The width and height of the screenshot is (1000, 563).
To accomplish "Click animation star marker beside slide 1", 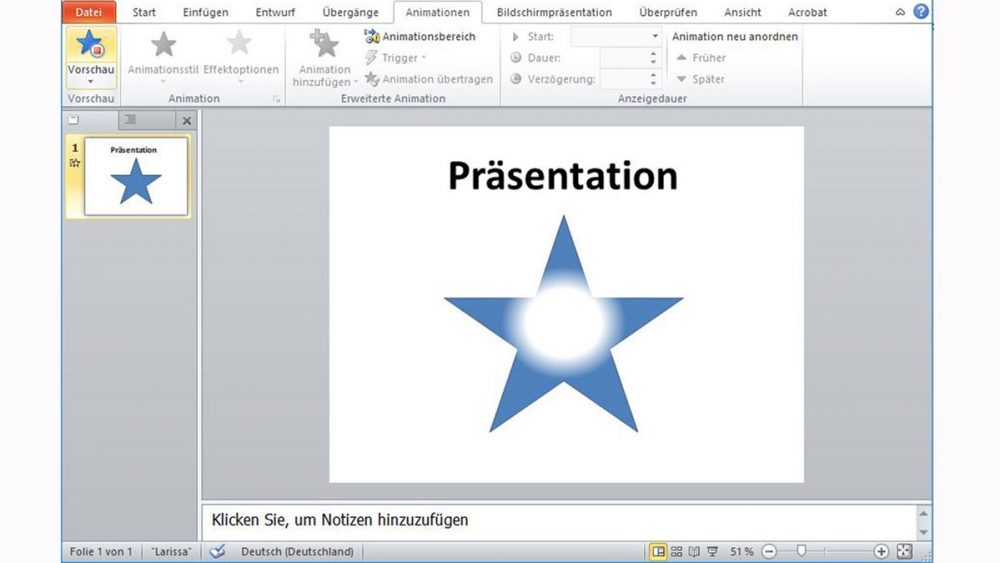I will [x=75, y=163].
